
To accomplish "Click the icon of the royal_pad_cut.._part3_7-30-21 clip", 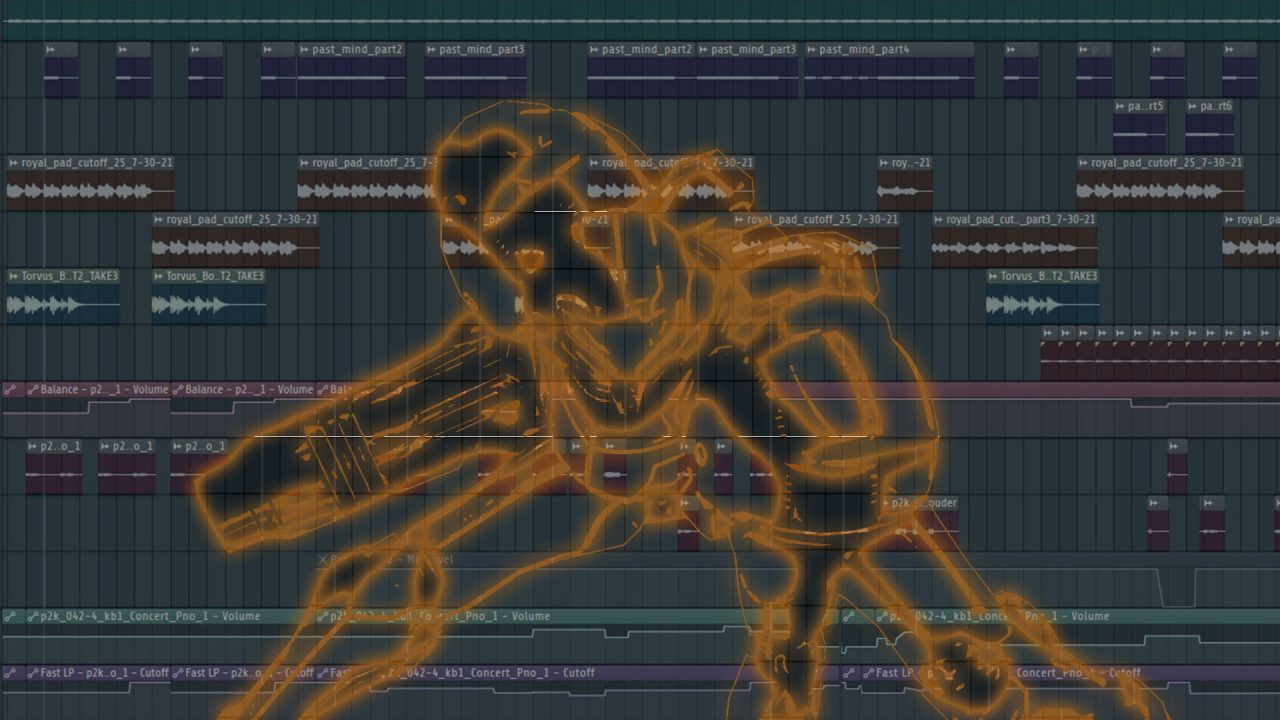I will point(939,219).
